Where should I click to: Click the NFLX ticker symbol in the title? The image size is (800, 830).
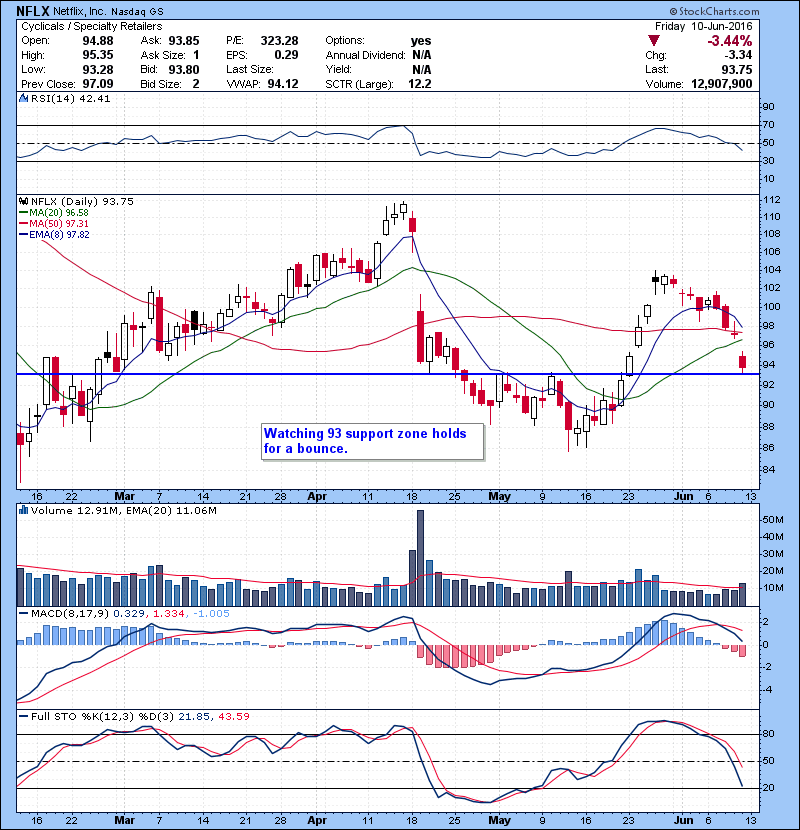[33, 11]
